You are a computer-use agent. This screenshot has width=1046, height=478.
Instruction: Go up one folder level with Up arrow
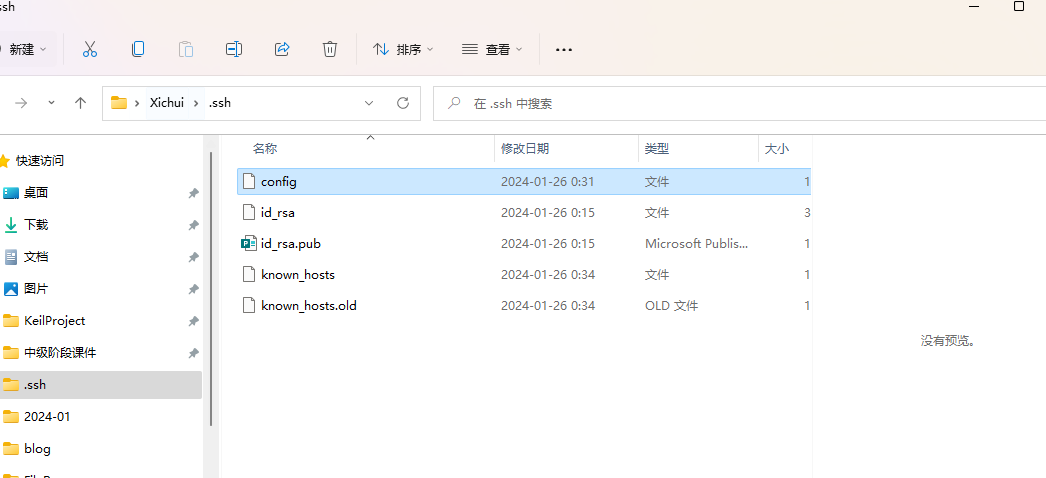point(81,103)
